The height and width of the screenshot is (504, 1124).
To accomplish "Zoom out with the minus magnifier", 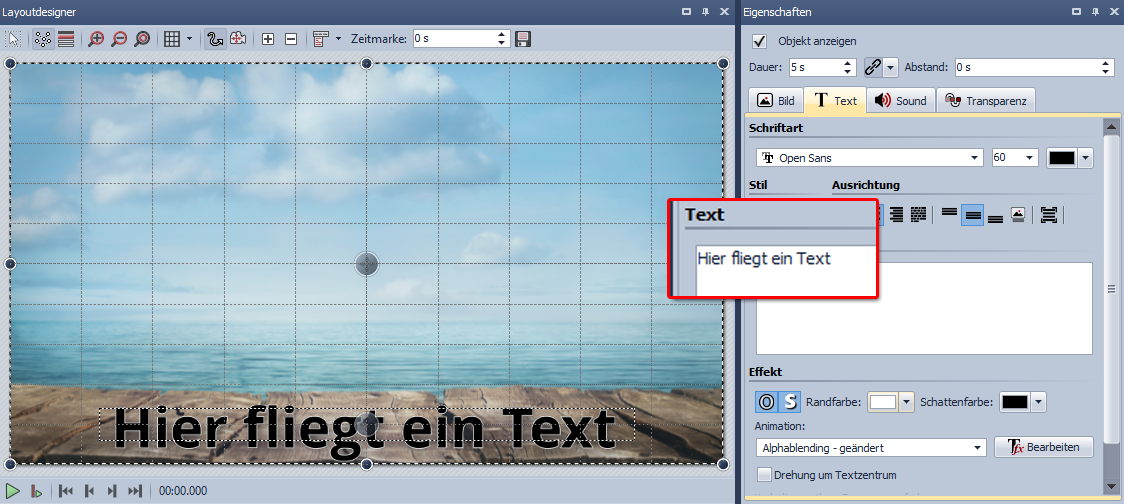I will pos(119,39).
